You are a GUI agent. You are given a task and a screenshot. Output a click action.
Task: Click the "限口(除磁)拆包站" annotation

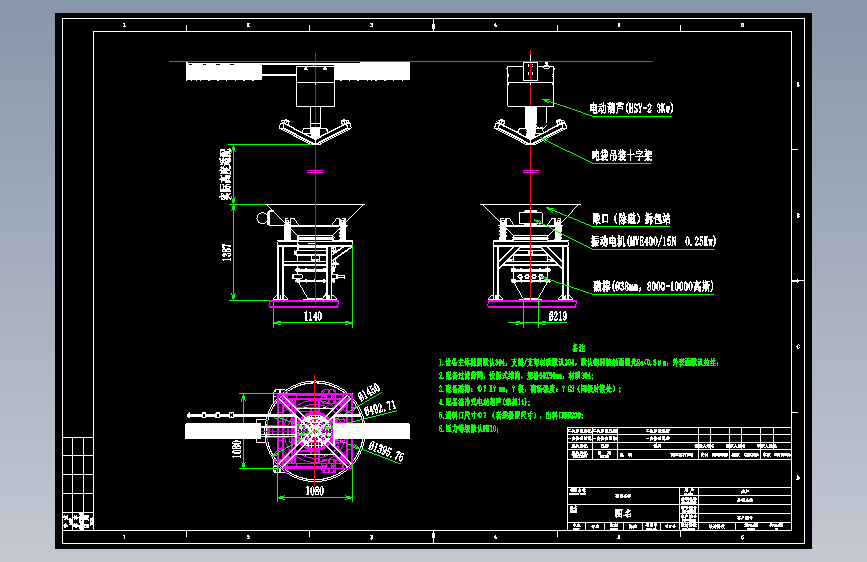coord(631,218)
